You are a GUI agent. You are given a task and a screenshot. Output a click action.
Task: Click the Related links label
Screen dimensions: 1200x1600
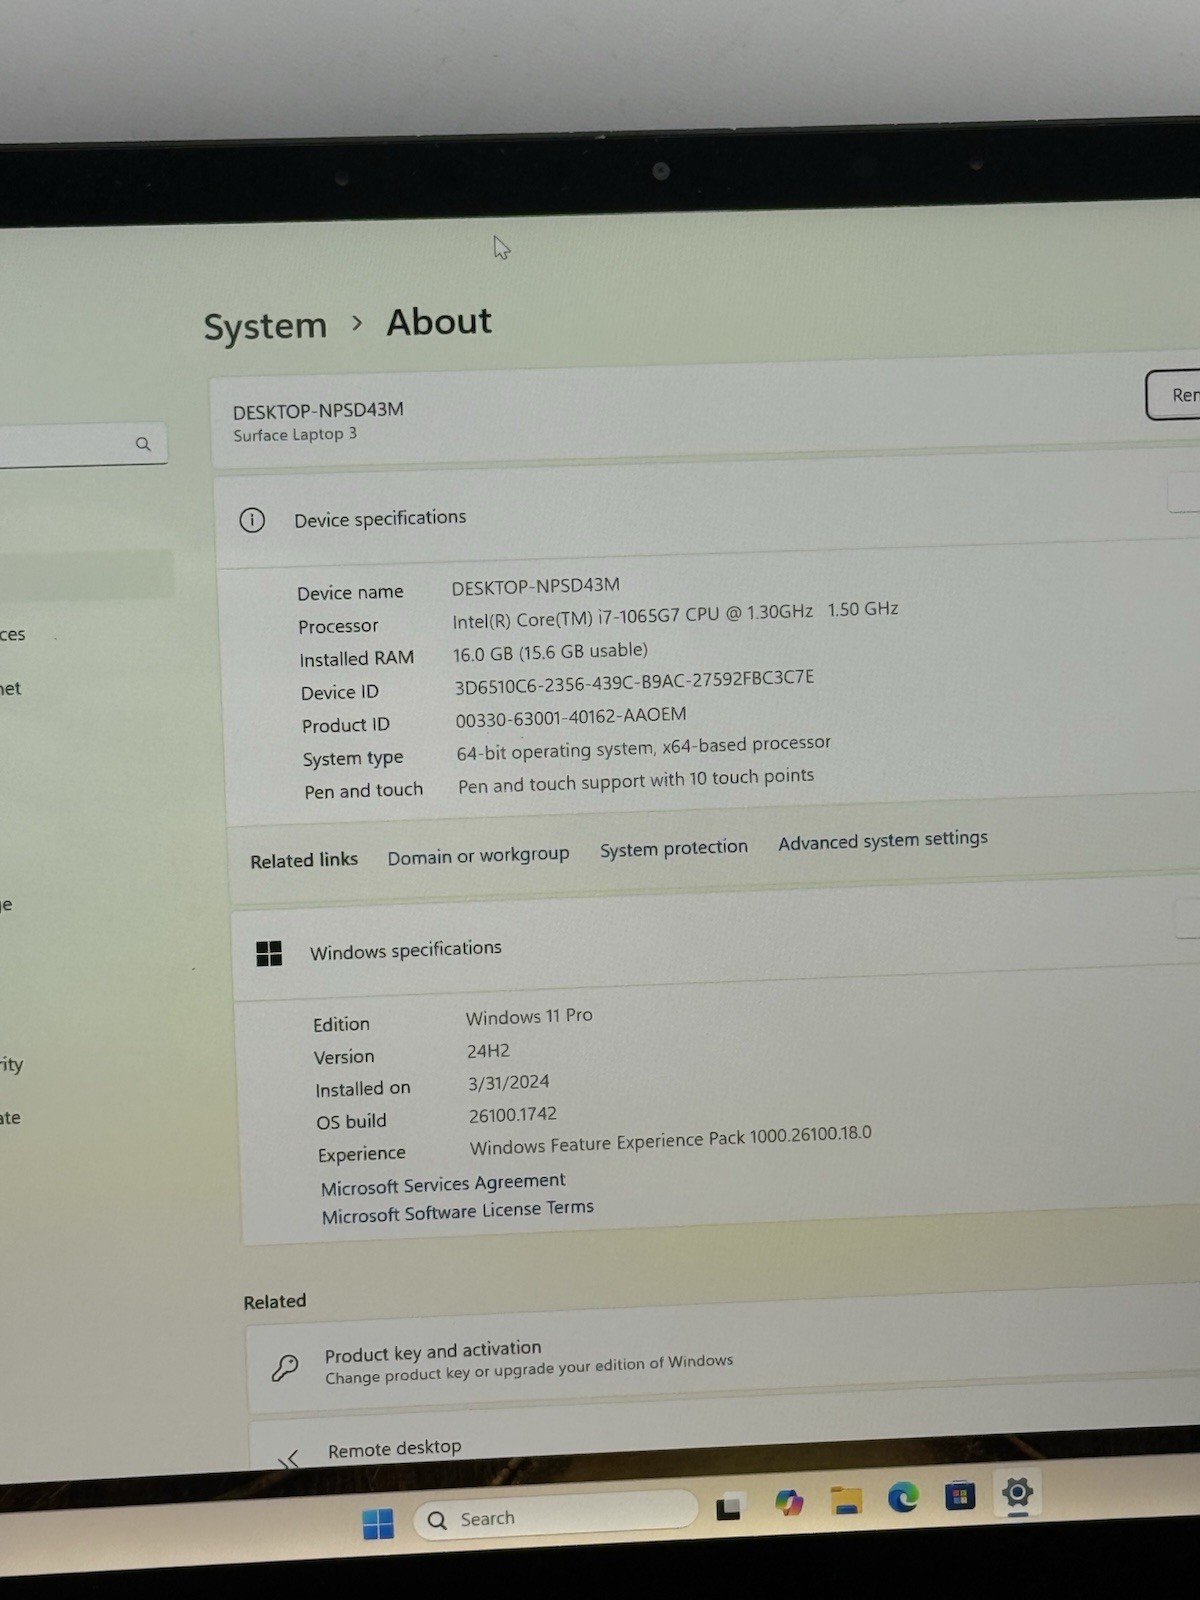tap(304, 860)
